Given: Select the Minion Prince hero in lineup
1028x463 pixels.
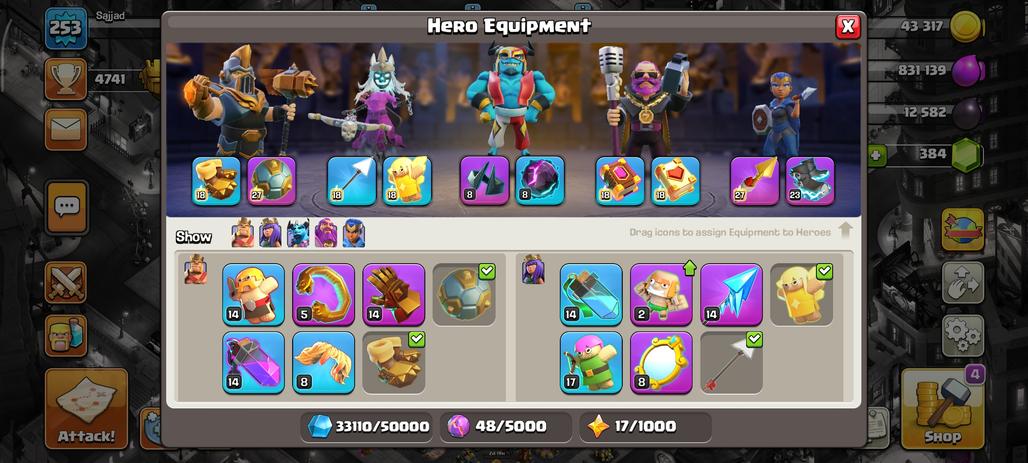Looking at the screenshot, I should click(511, 96).
